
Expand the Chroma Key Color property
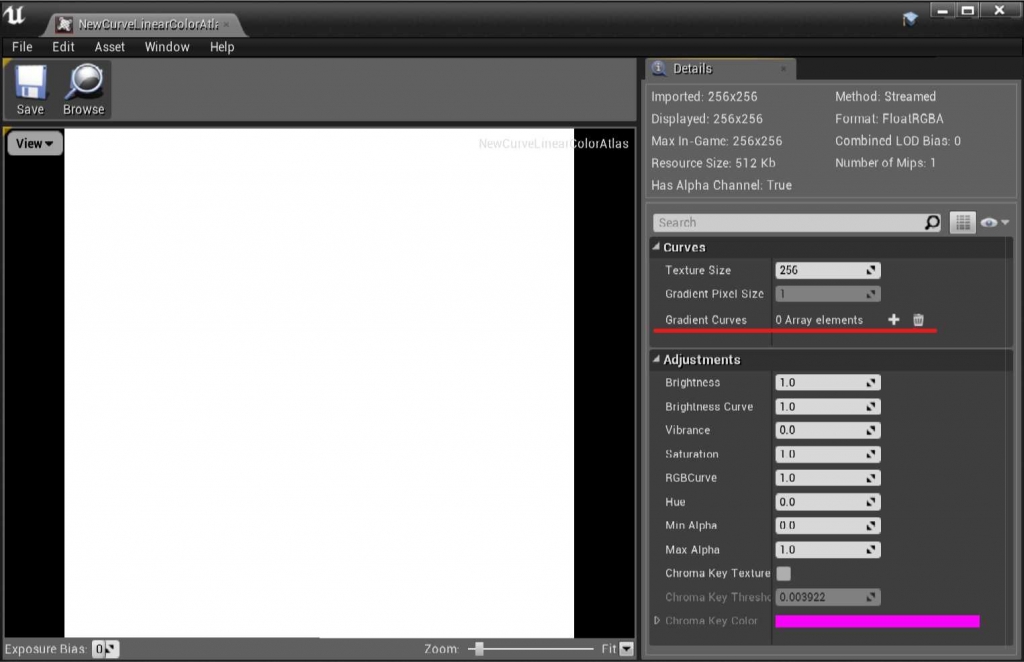[x=656, y=620]
